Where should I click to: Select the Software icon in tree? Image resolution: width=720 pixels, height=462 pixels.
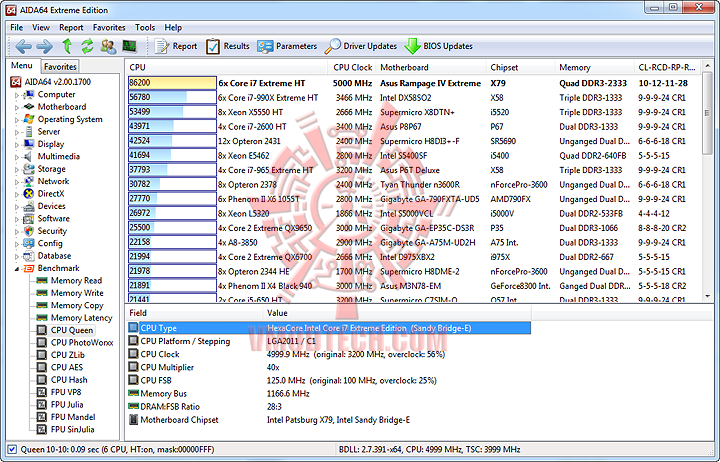[x=29, y=219]
